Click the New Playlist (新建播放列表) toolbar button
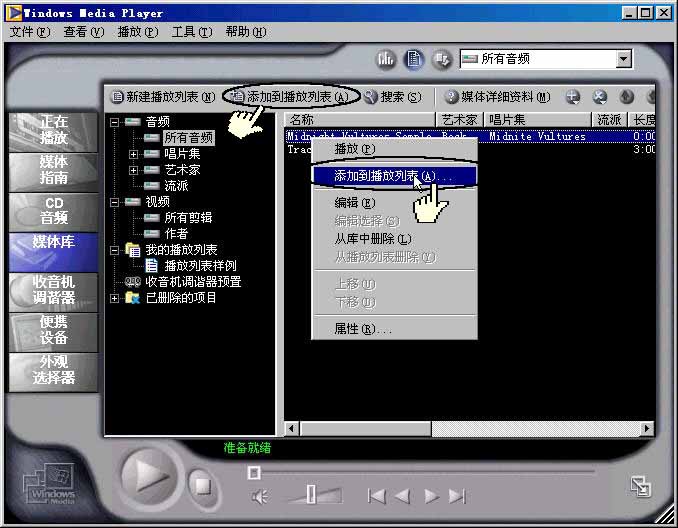Image resolution: width=678 pixels, height=528 pixels. point(163,96)
